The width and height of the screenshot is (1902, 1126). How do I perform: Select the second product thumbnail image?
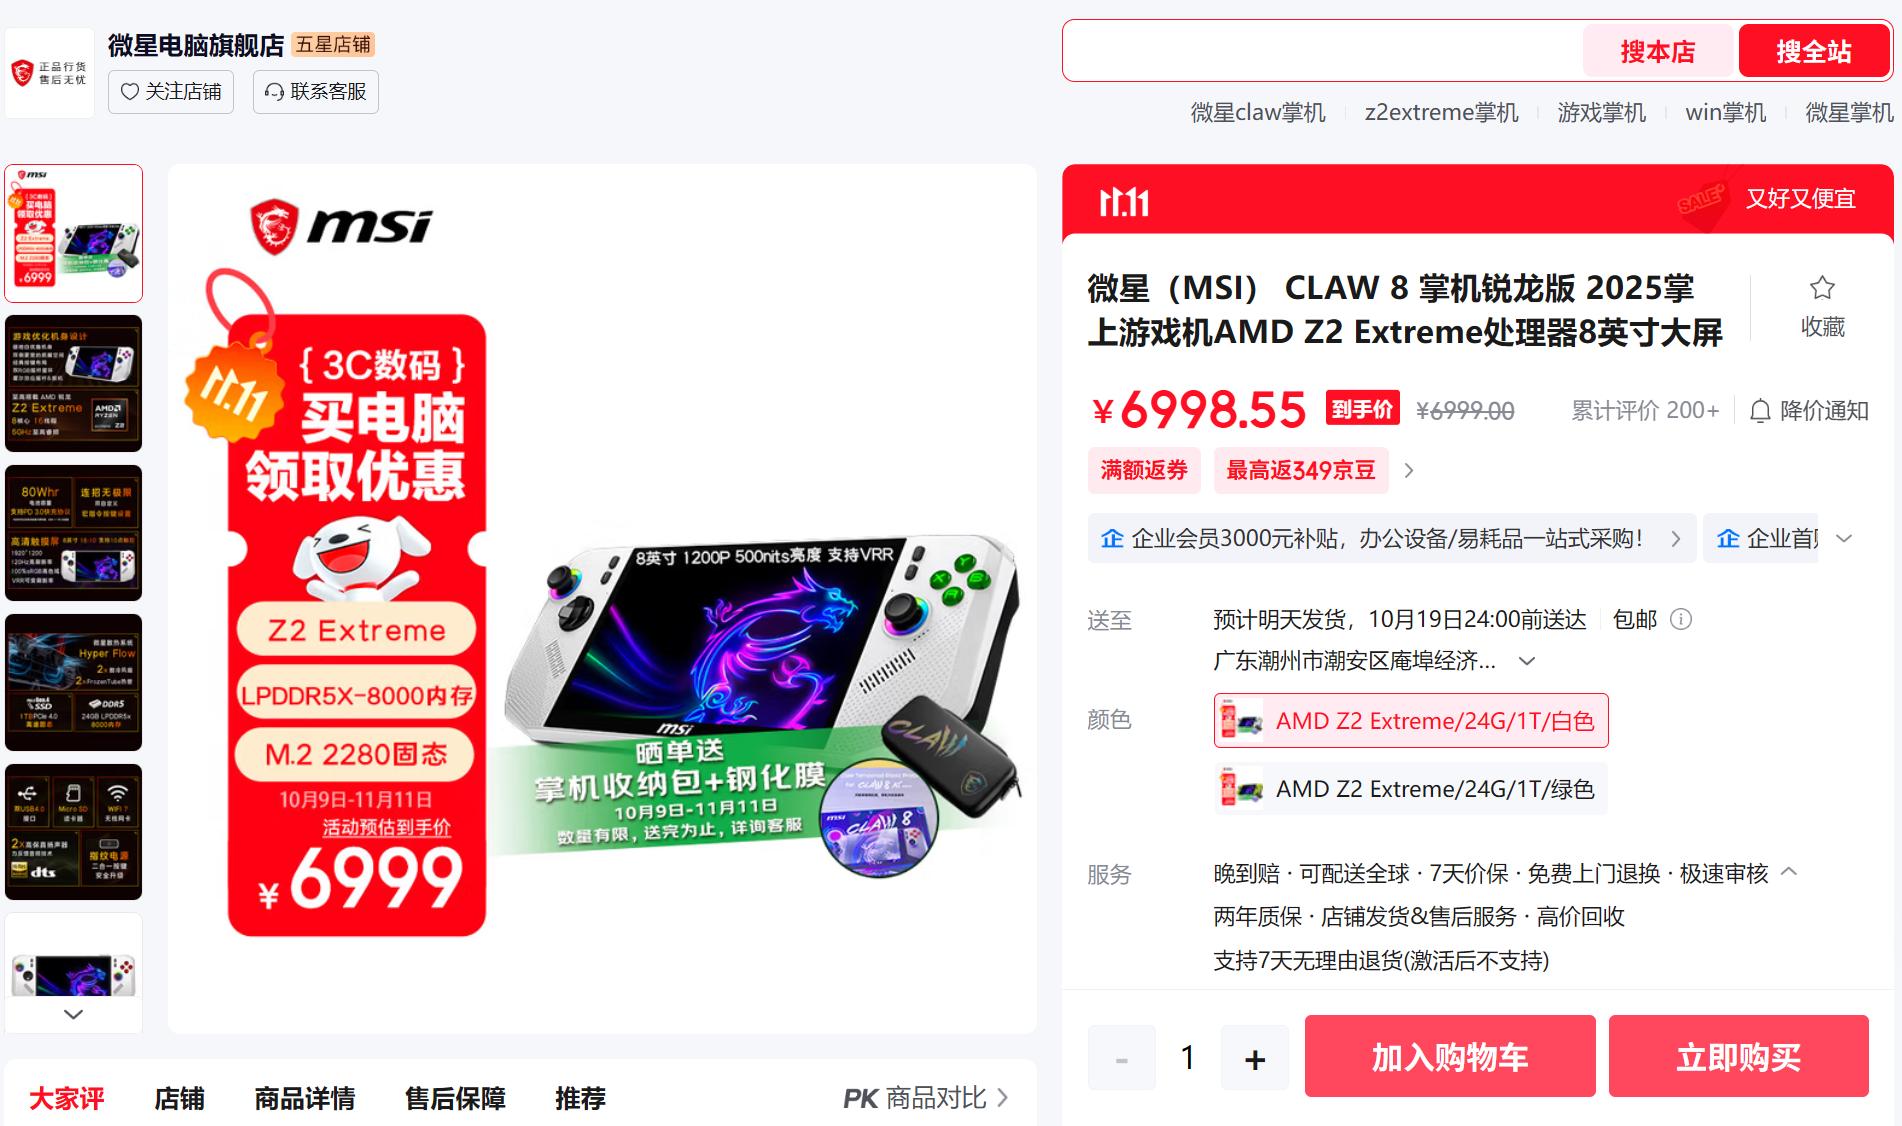tap(74, 383)
